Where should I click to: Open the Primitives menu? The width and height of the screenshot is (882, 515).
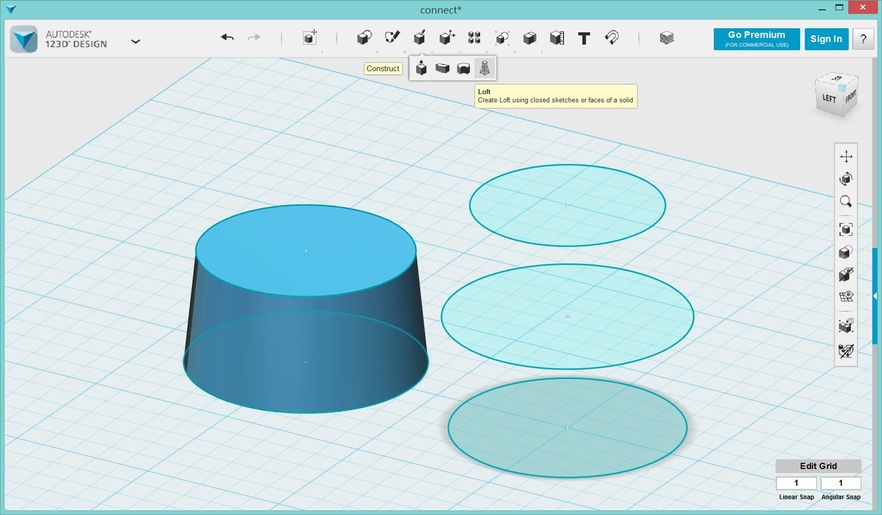pyautogui.click(x=364, y=38)
